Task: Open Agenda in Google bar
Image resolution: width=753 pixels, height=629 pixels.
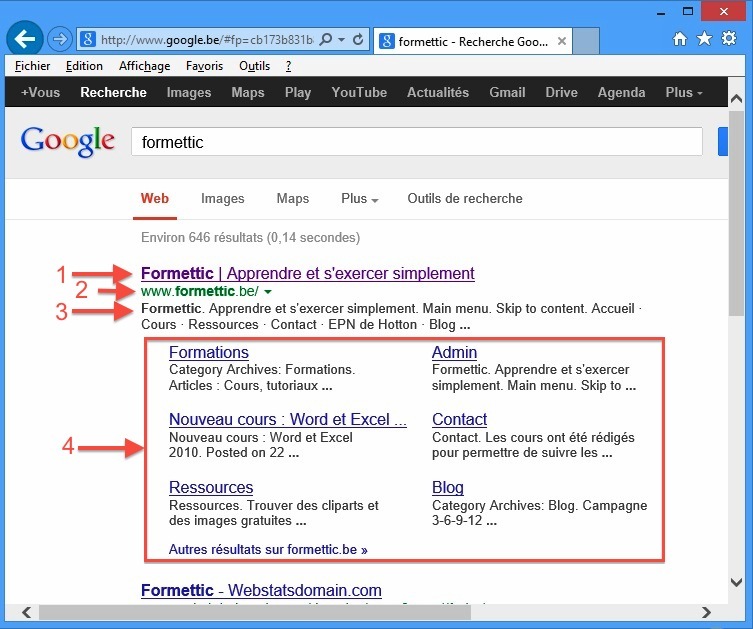Action: [x=621, y=92]
